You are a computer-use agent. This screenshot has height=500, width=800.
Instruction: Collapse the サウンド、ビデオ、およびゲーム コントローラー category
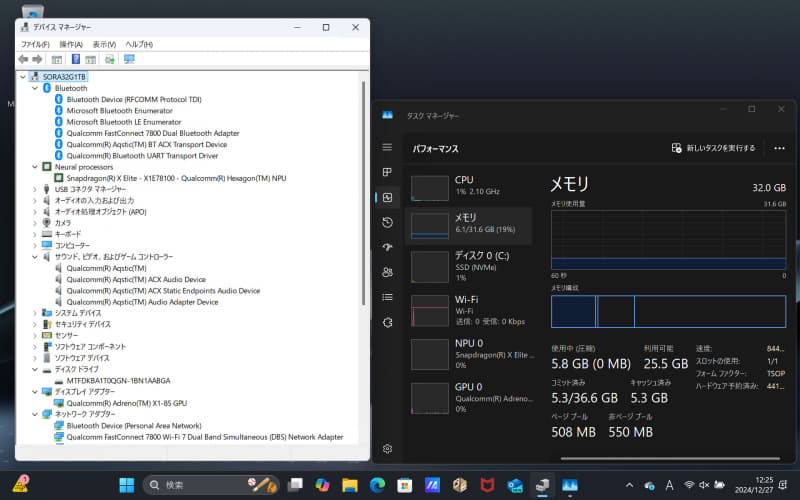[35, 257]
